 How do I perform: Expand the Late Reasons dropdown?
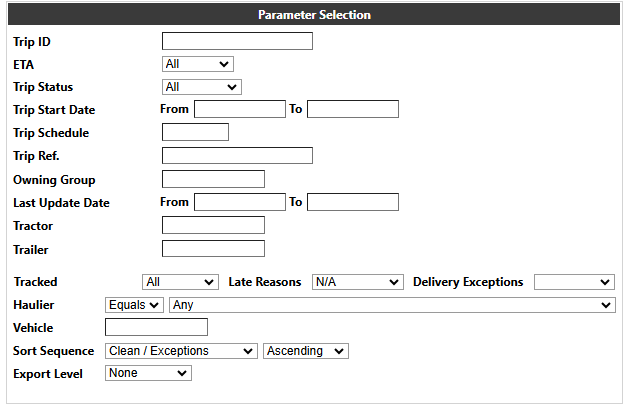pos(357,282)
